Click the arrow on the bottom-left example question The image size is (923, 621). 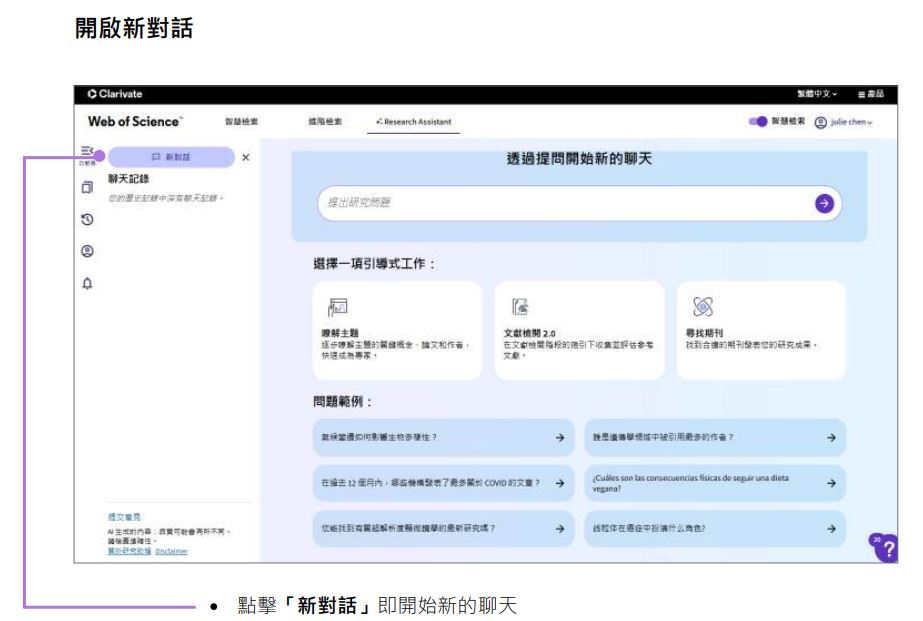560,529
